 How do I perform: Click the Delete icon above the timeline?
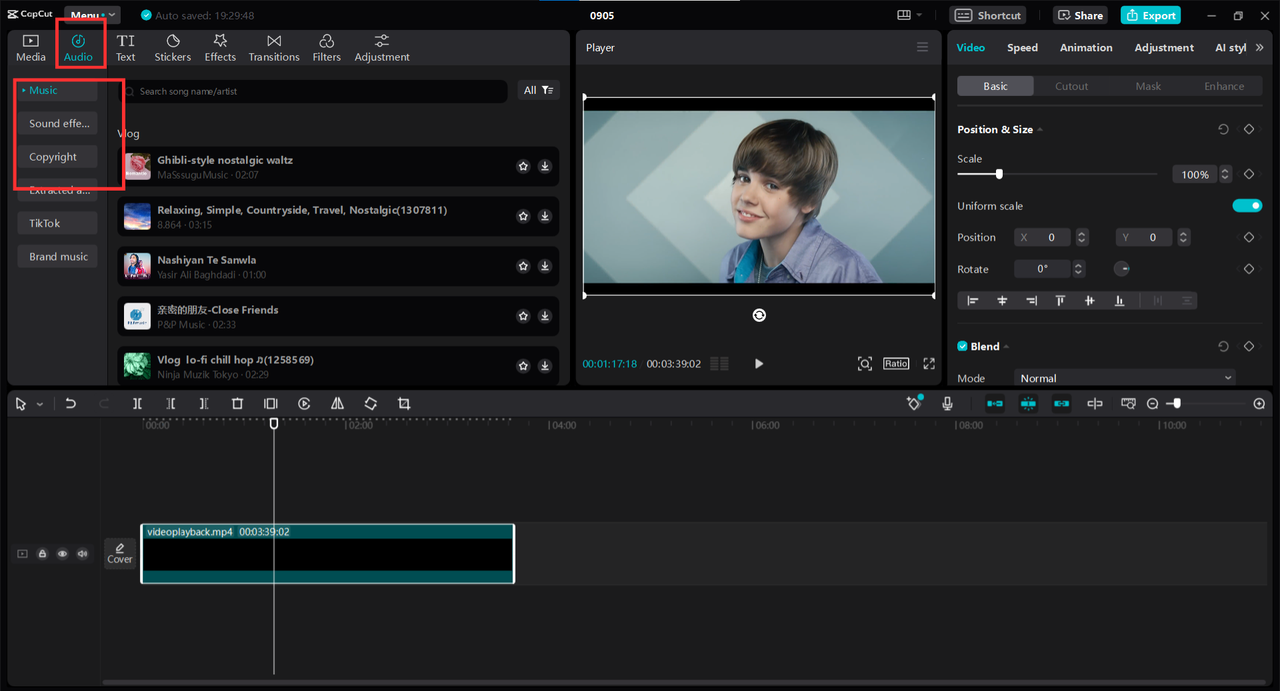(x=237, y=403)
